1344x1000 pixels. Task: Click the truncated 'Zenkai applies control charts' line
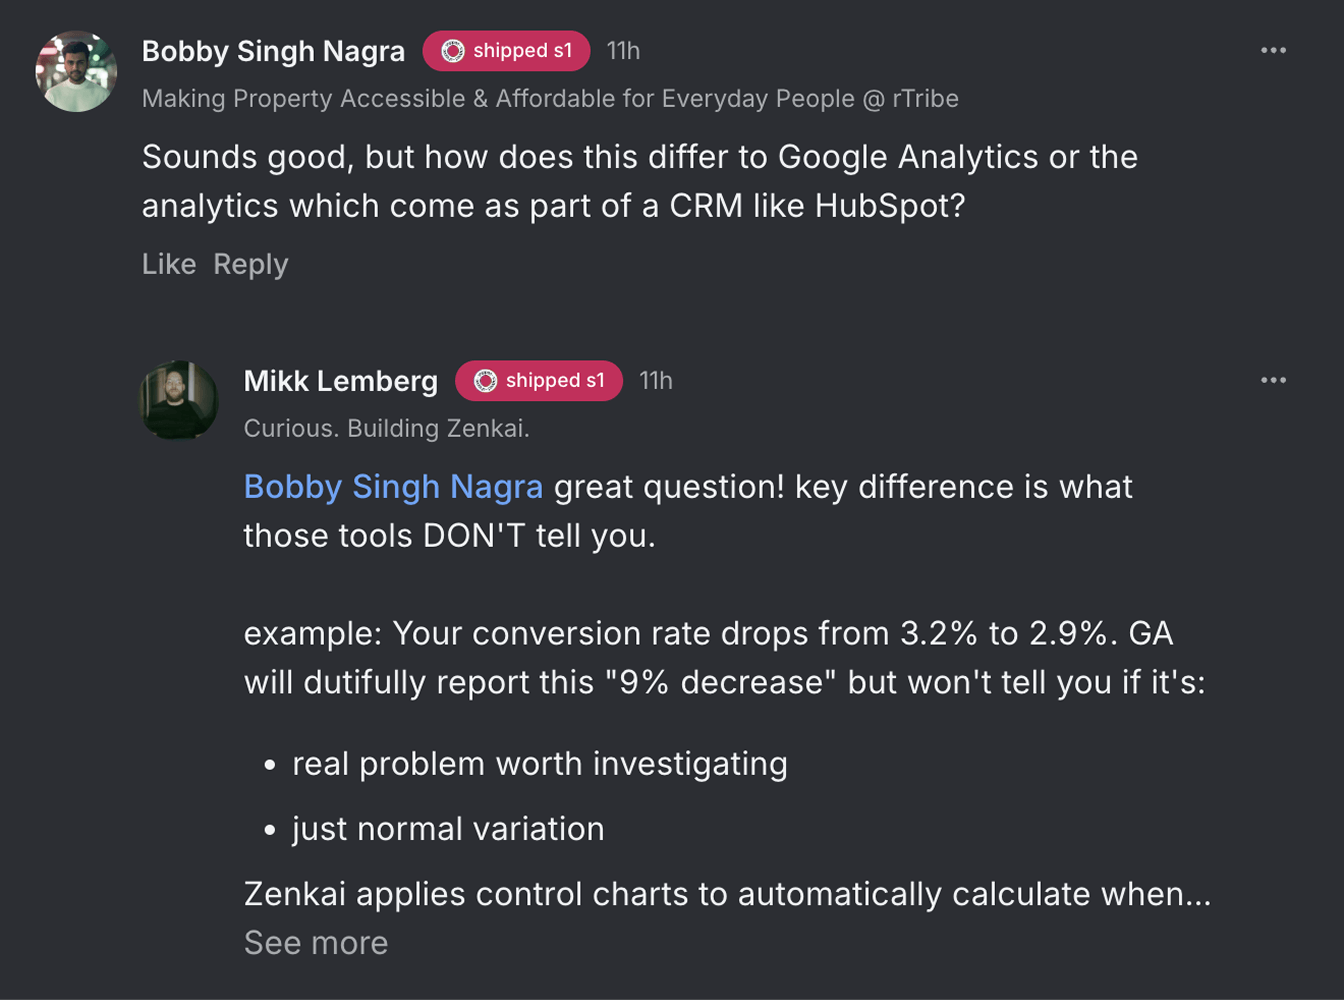pos(727,894)
